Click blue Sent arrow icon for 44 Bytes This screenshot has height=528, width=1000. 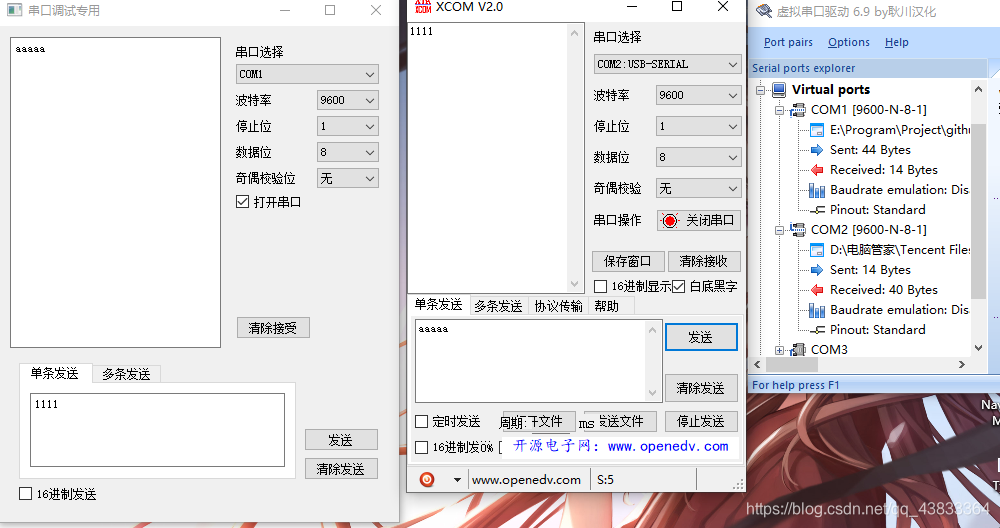tap(817, 150)
